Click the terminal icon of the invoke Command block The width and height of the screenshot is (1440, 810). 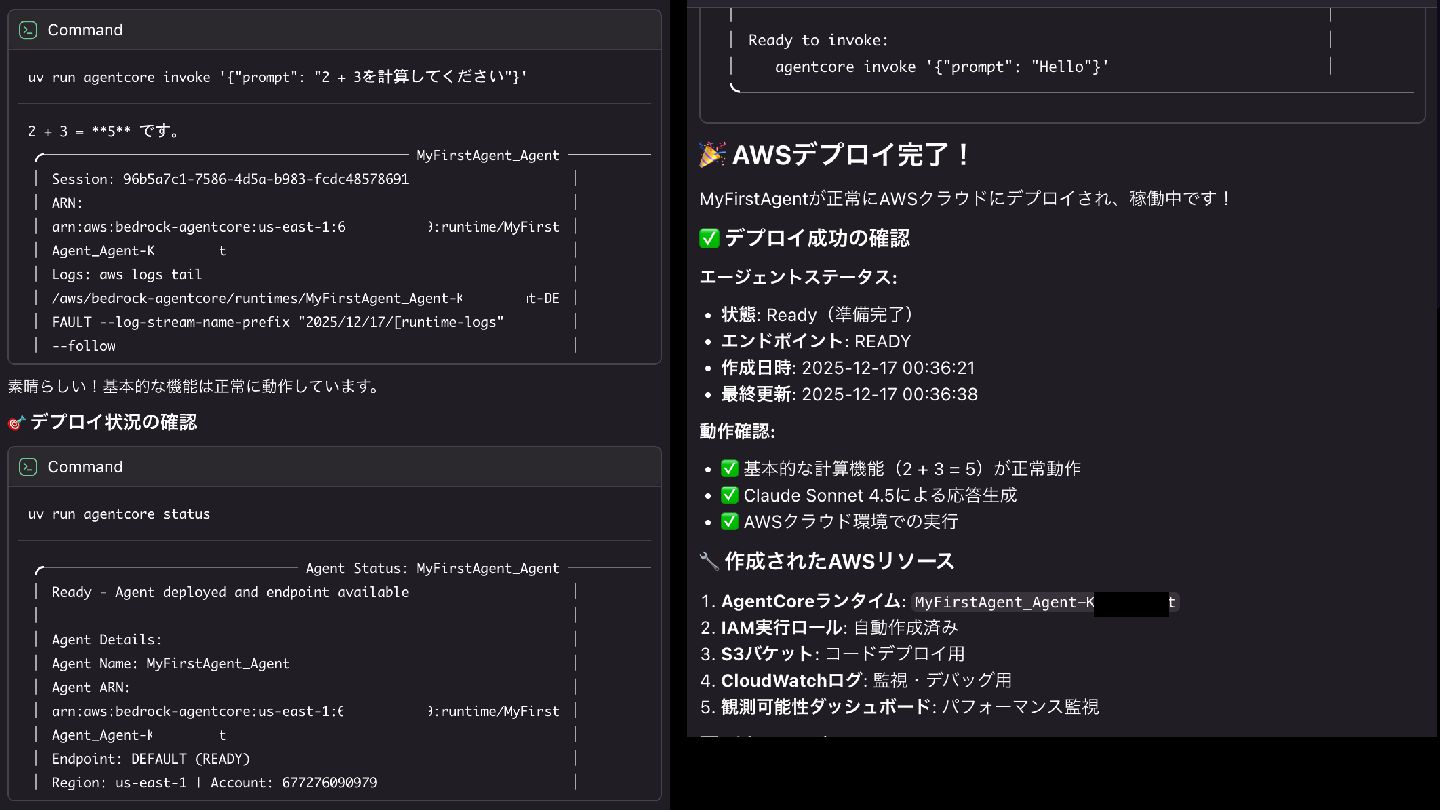point(29,30)
